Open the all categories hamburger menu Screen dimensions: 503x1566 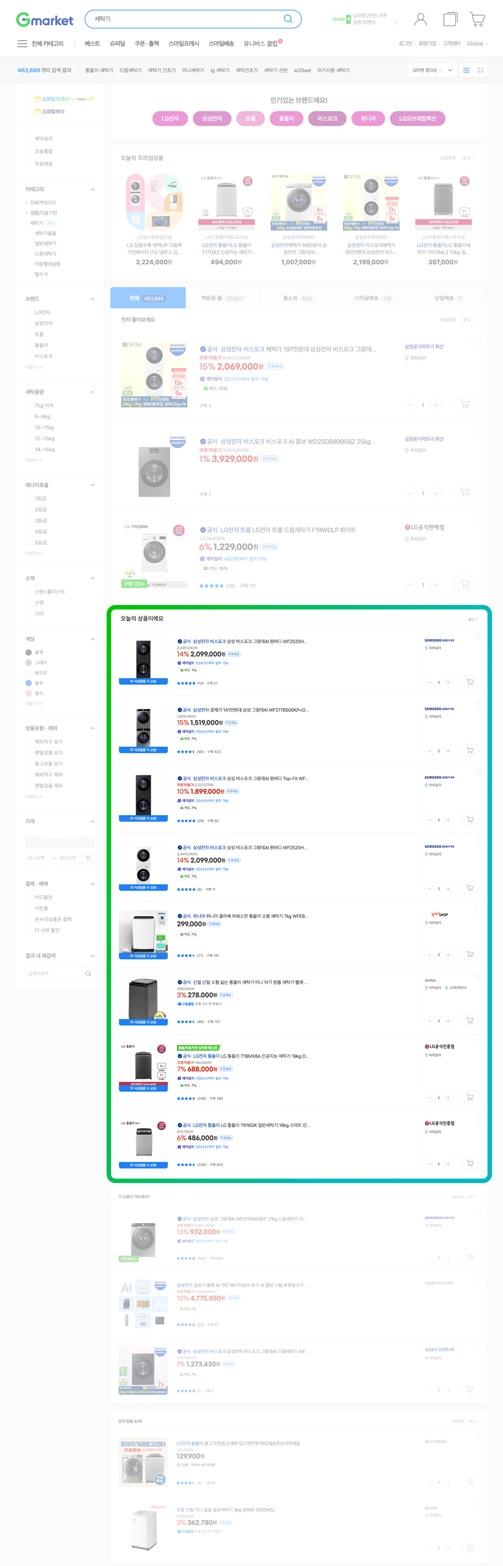(x=22, y=44)
